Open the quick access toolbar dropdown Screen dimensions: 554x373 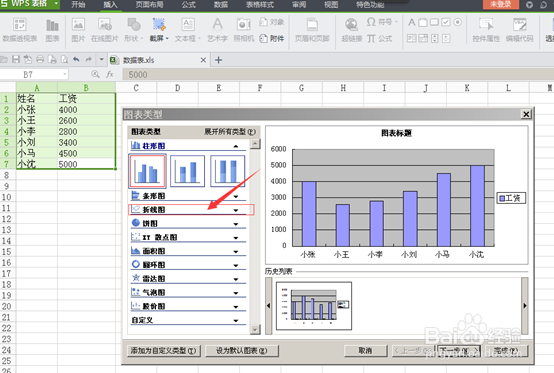(101, 59)
